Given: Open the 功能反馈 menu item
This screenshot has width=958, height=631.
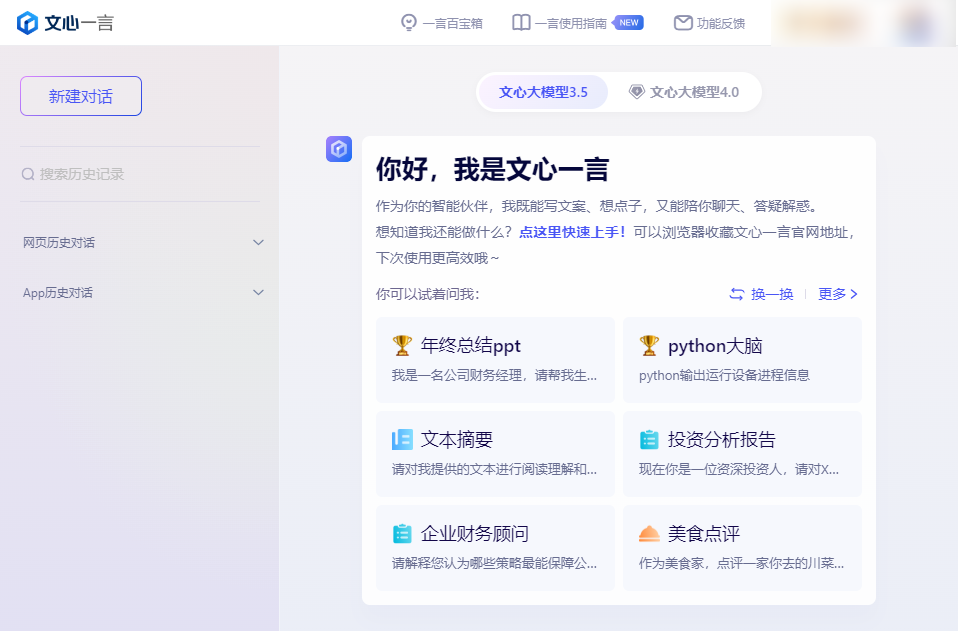Looking at the screenshot, I should (709, 23).
